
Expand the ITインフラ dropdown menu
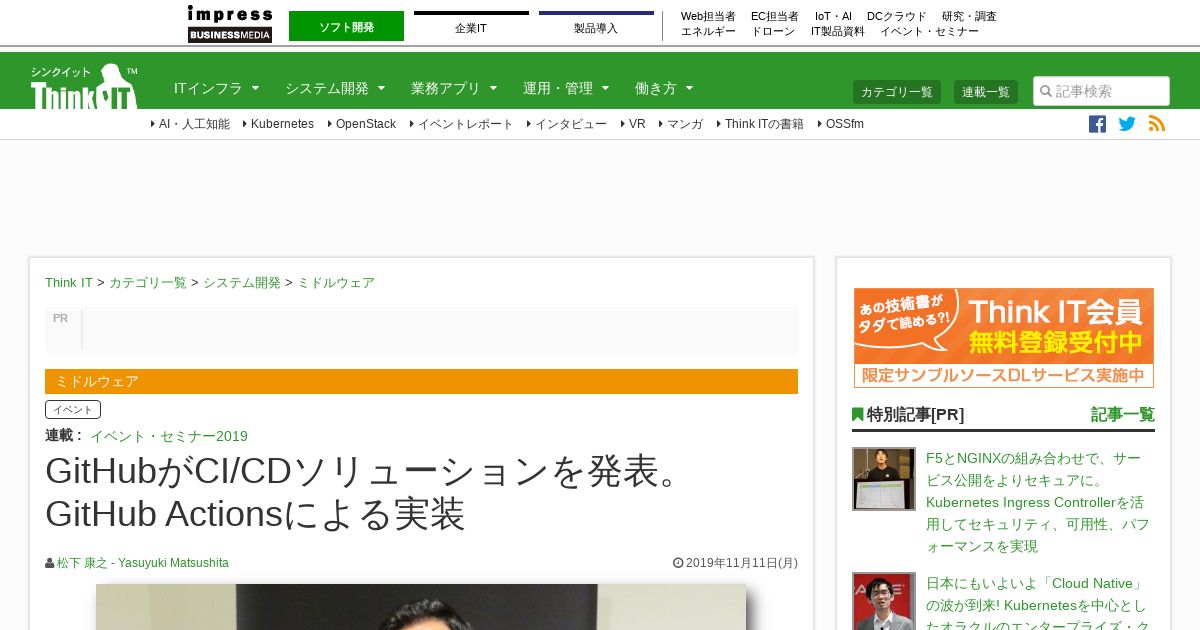pyautogui.click(x=217, y=88)
